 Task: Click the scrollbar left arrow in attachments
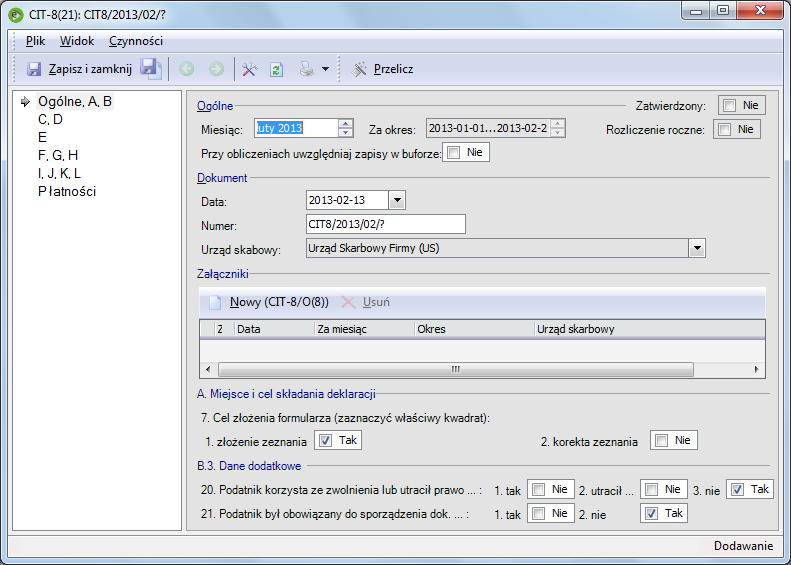pyautogui.click(x=208, y=369)
